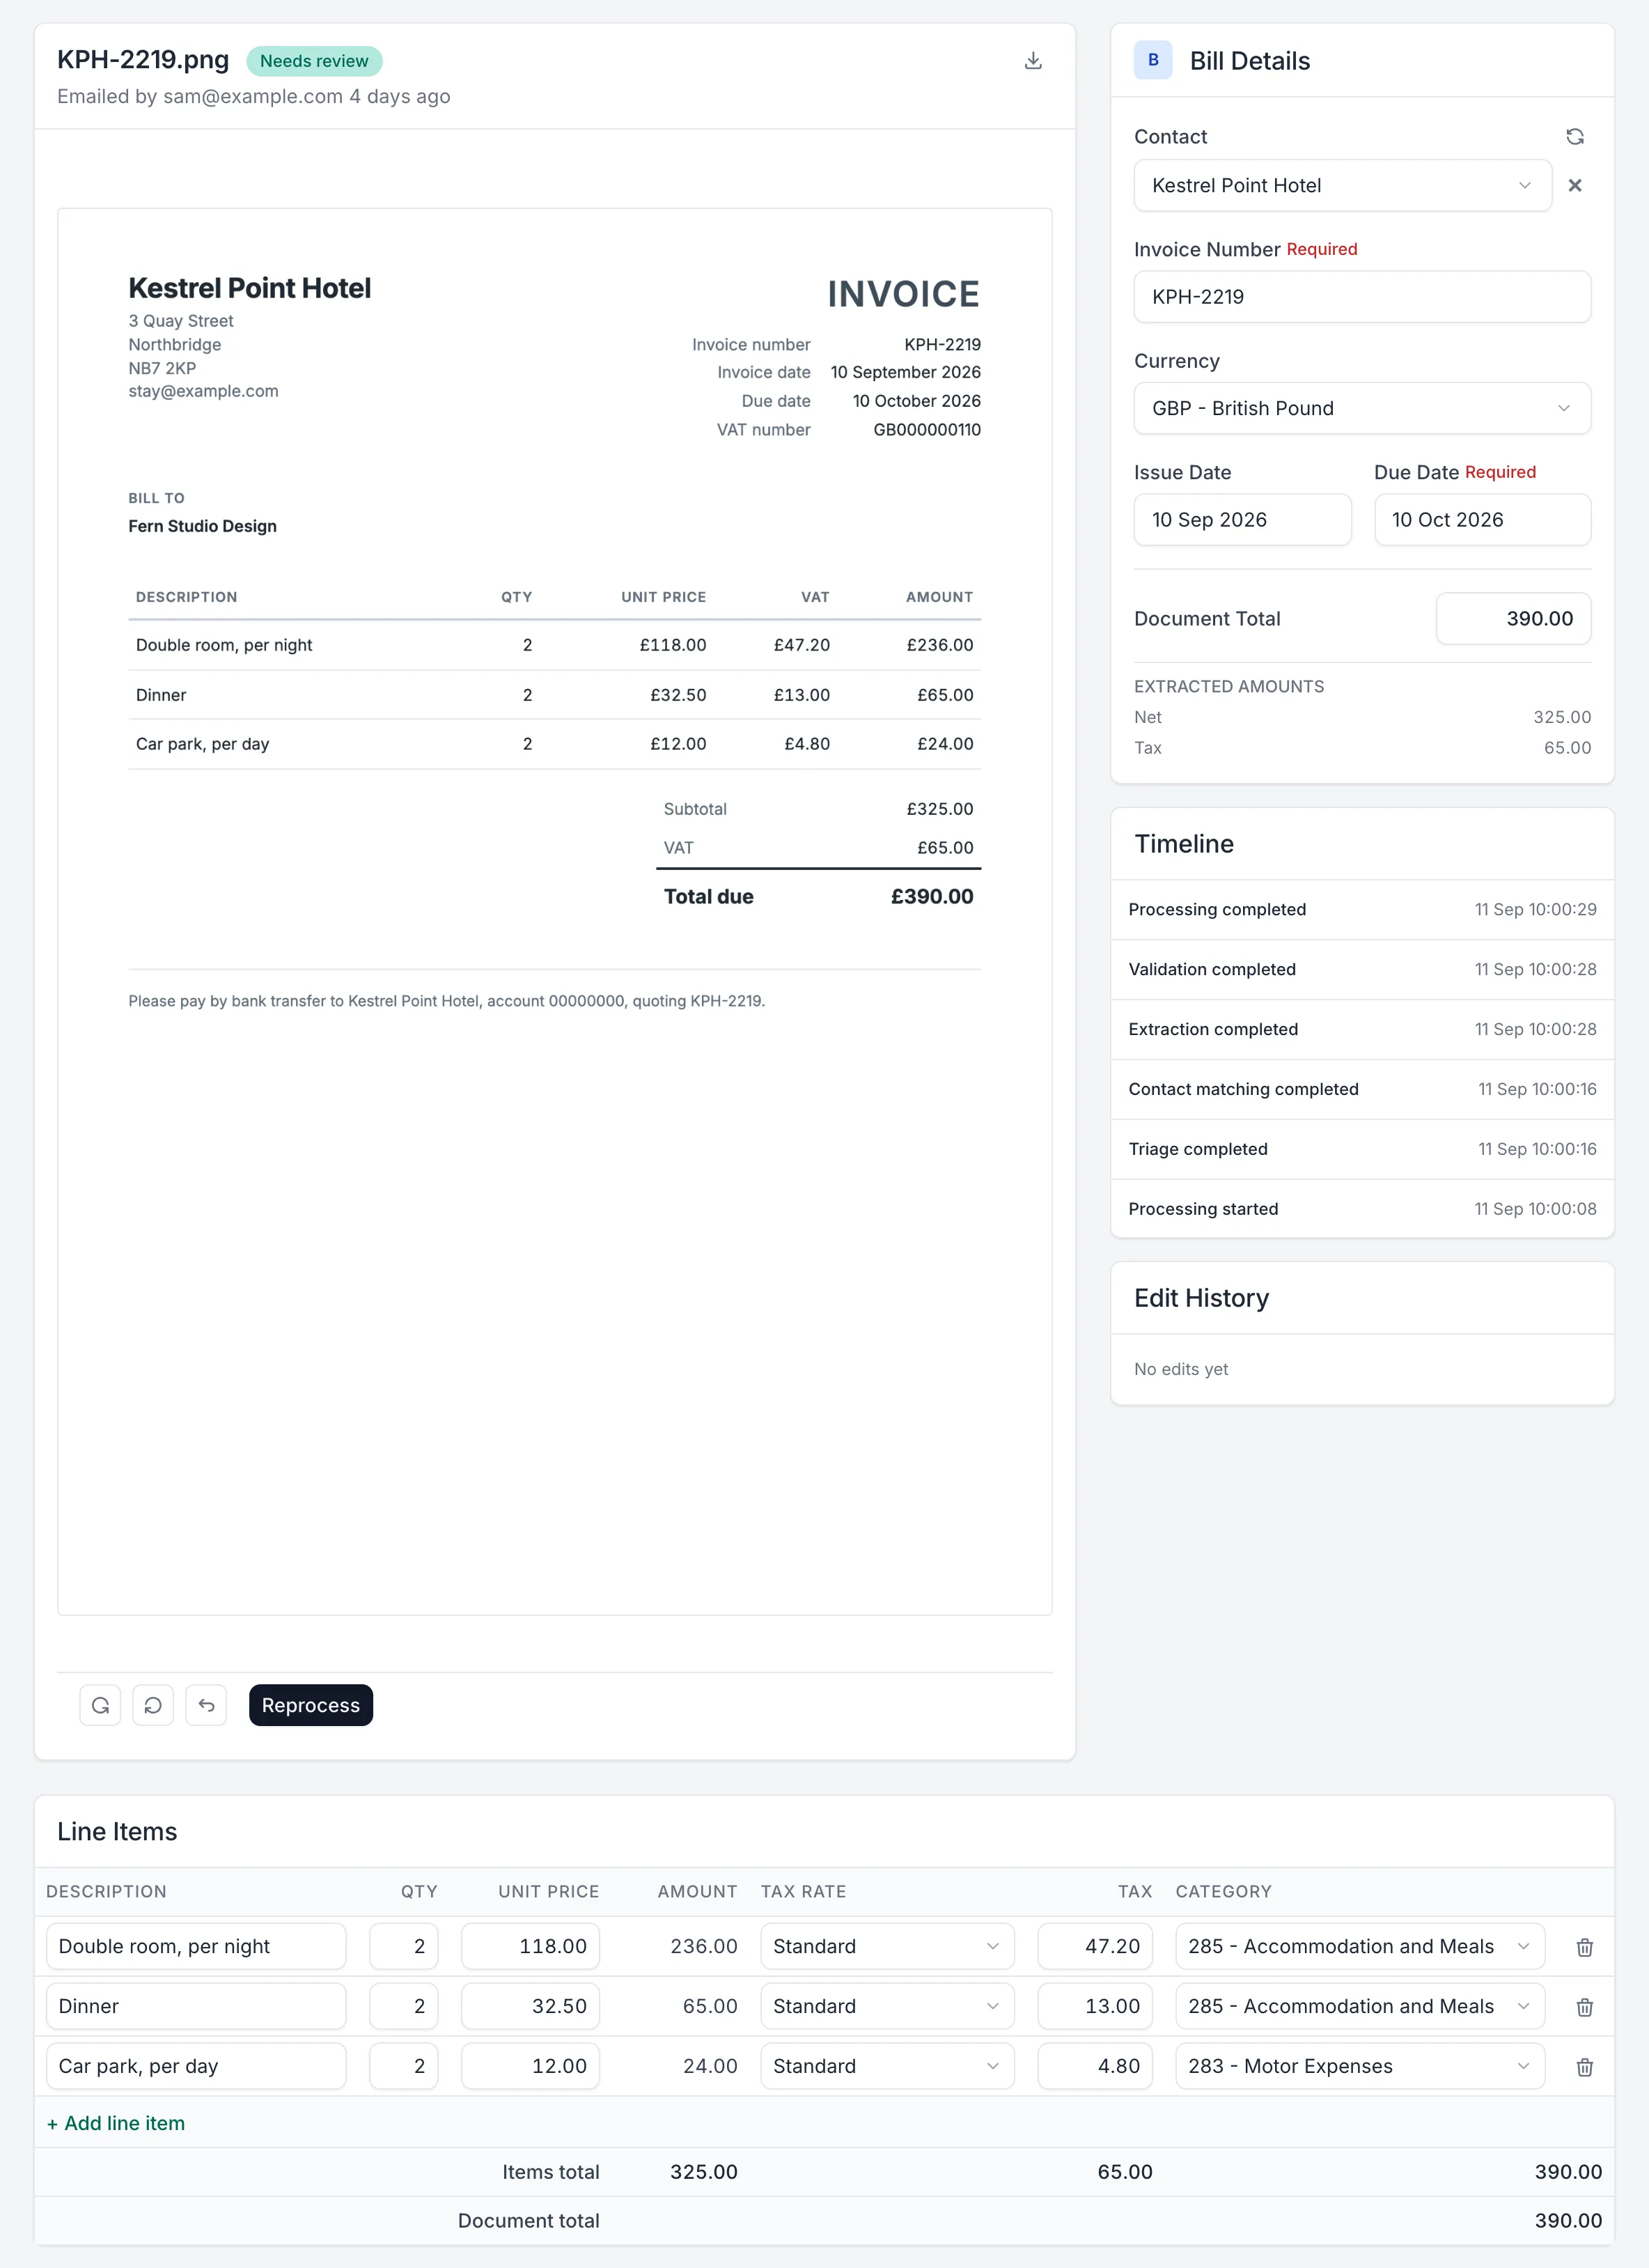Click the Processing started timeline entry
This screenshot has width=1649, height=2268.
[x=1362, y=1209]
